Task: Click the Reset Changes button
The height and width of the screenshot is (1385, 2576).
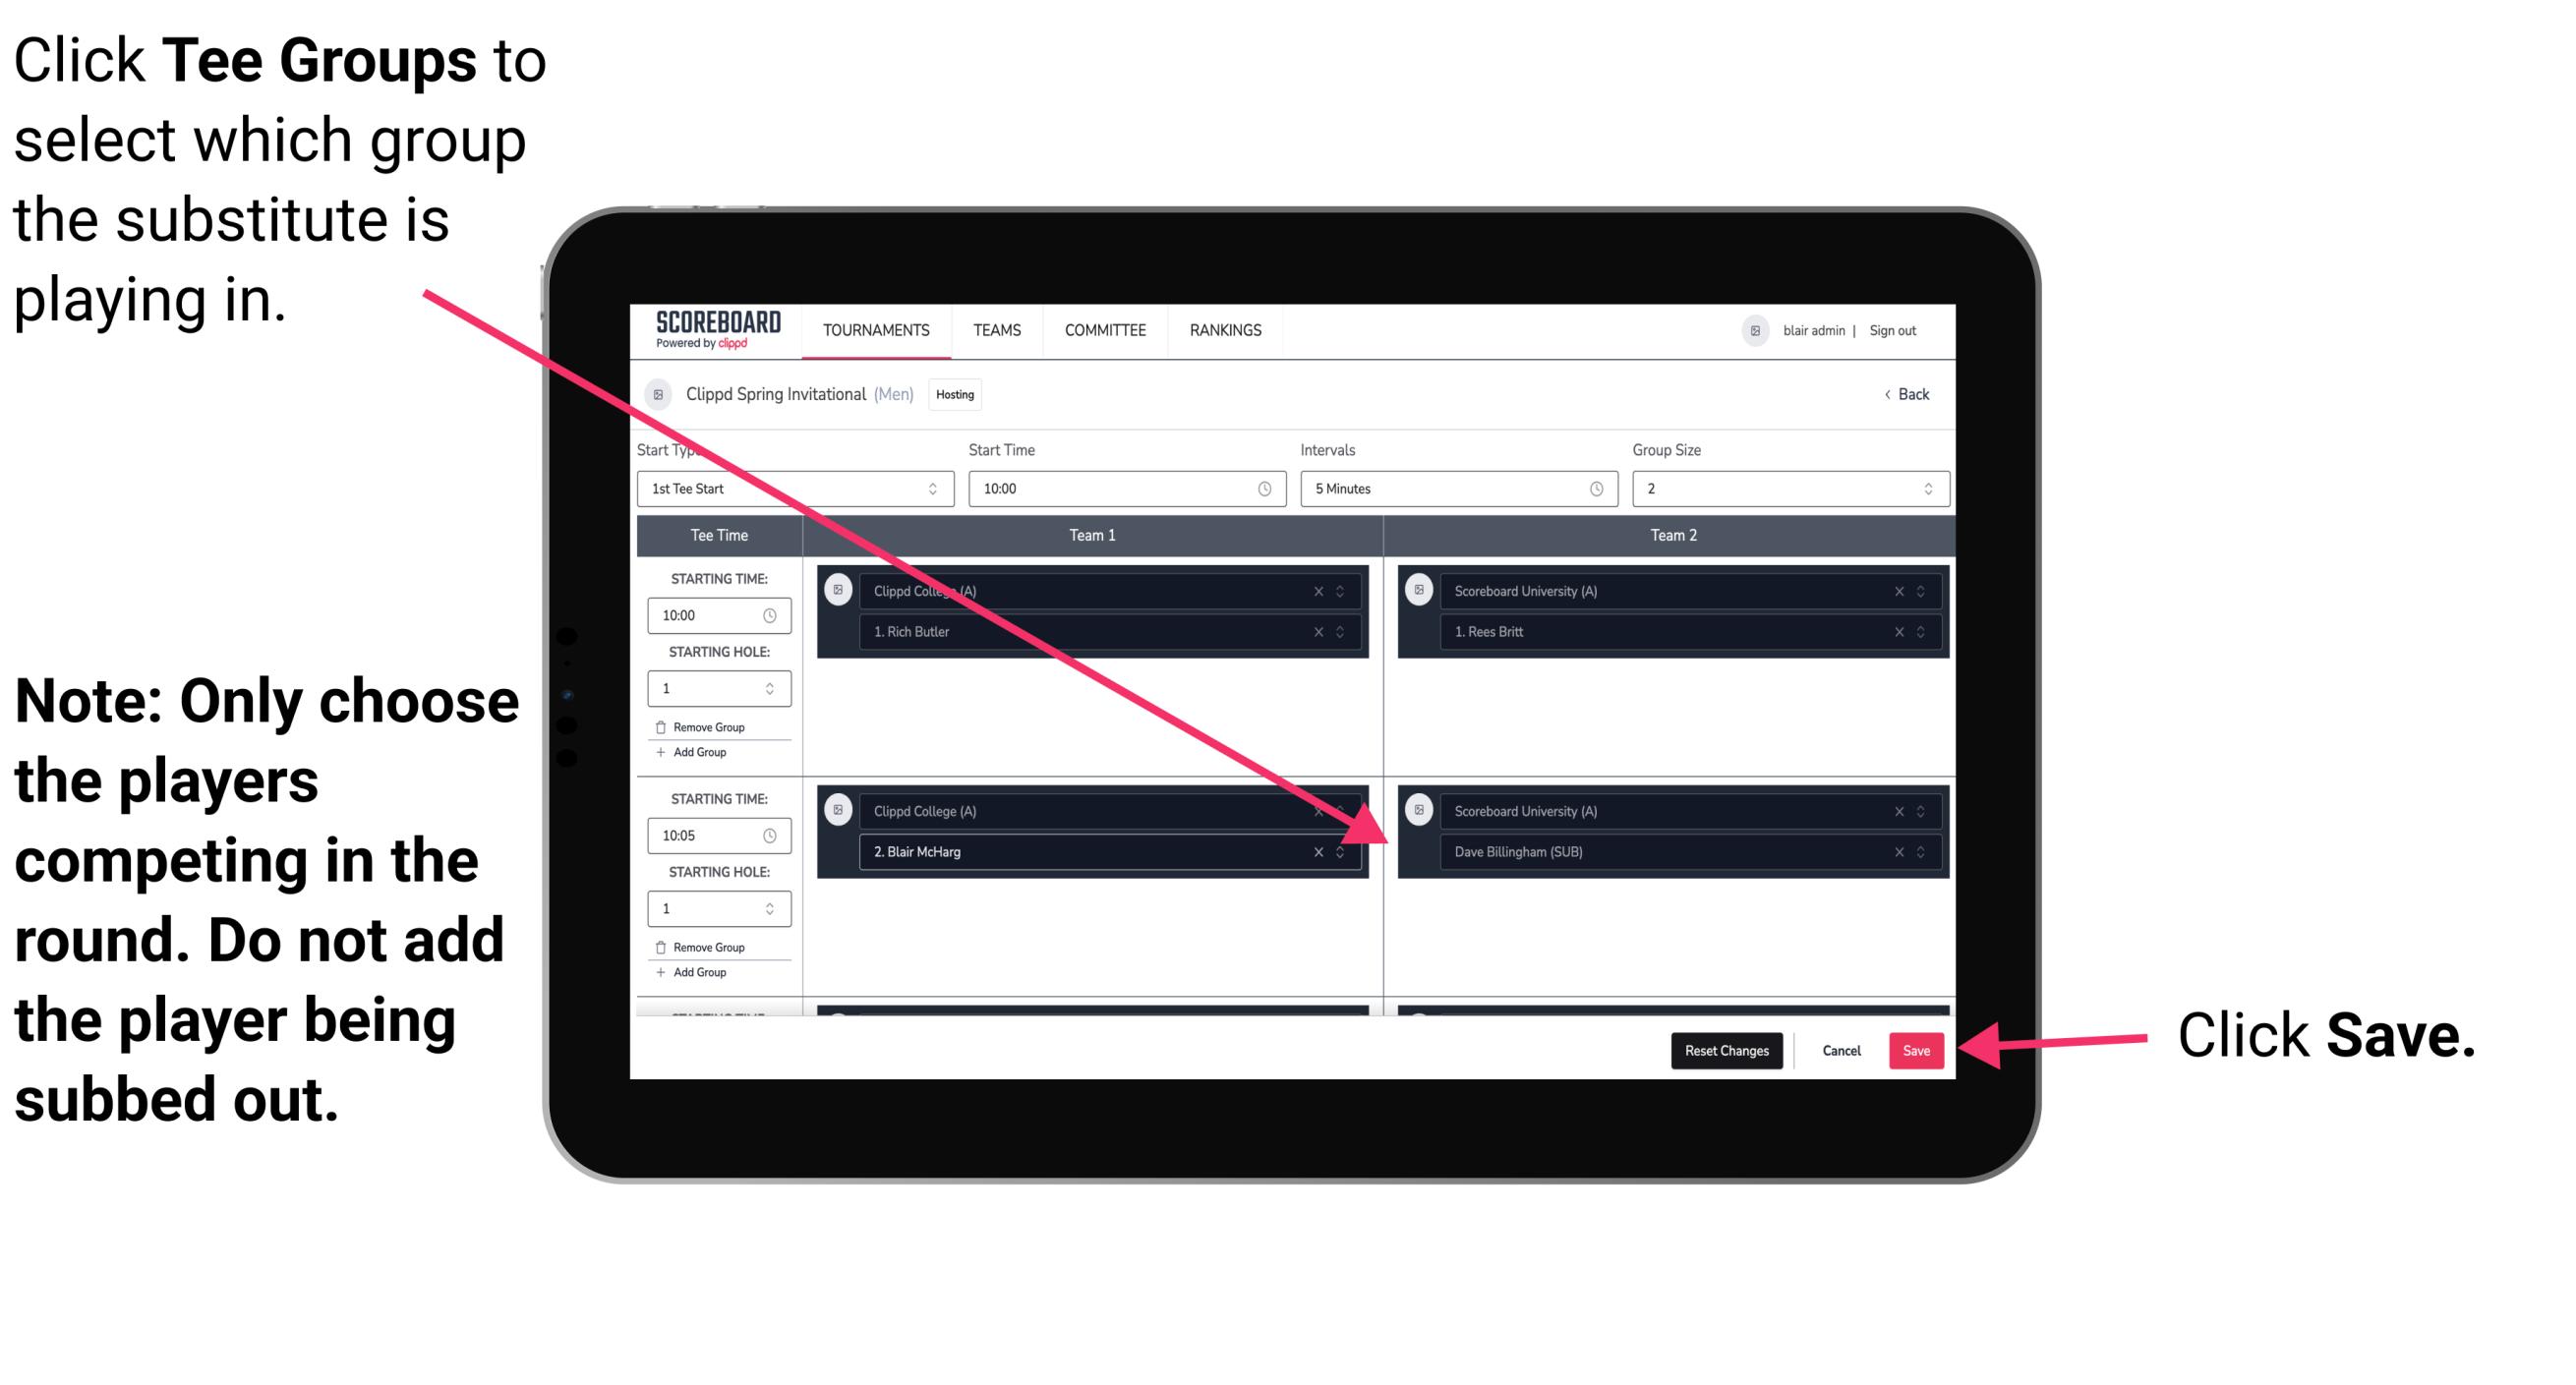Action: 1723,1051
